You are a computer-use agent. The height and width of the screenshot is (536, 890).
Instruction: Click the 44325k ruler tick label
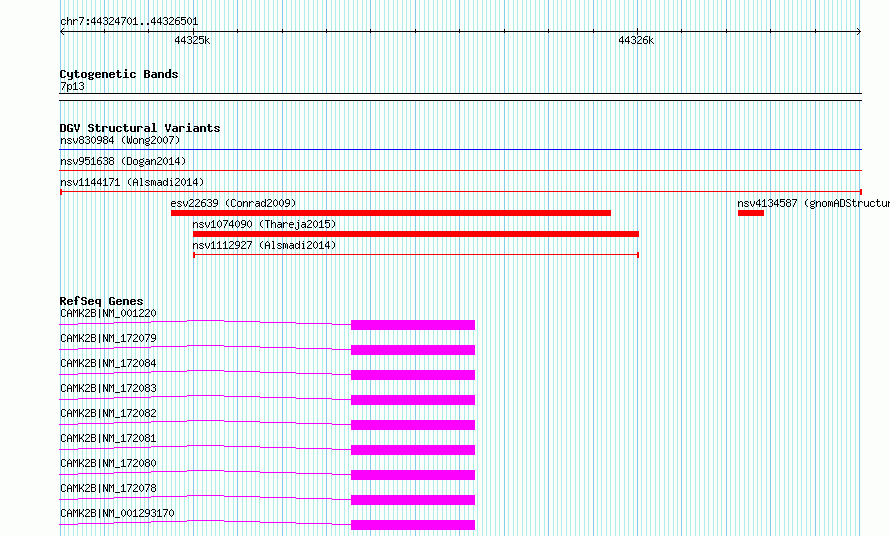(192, 40)
